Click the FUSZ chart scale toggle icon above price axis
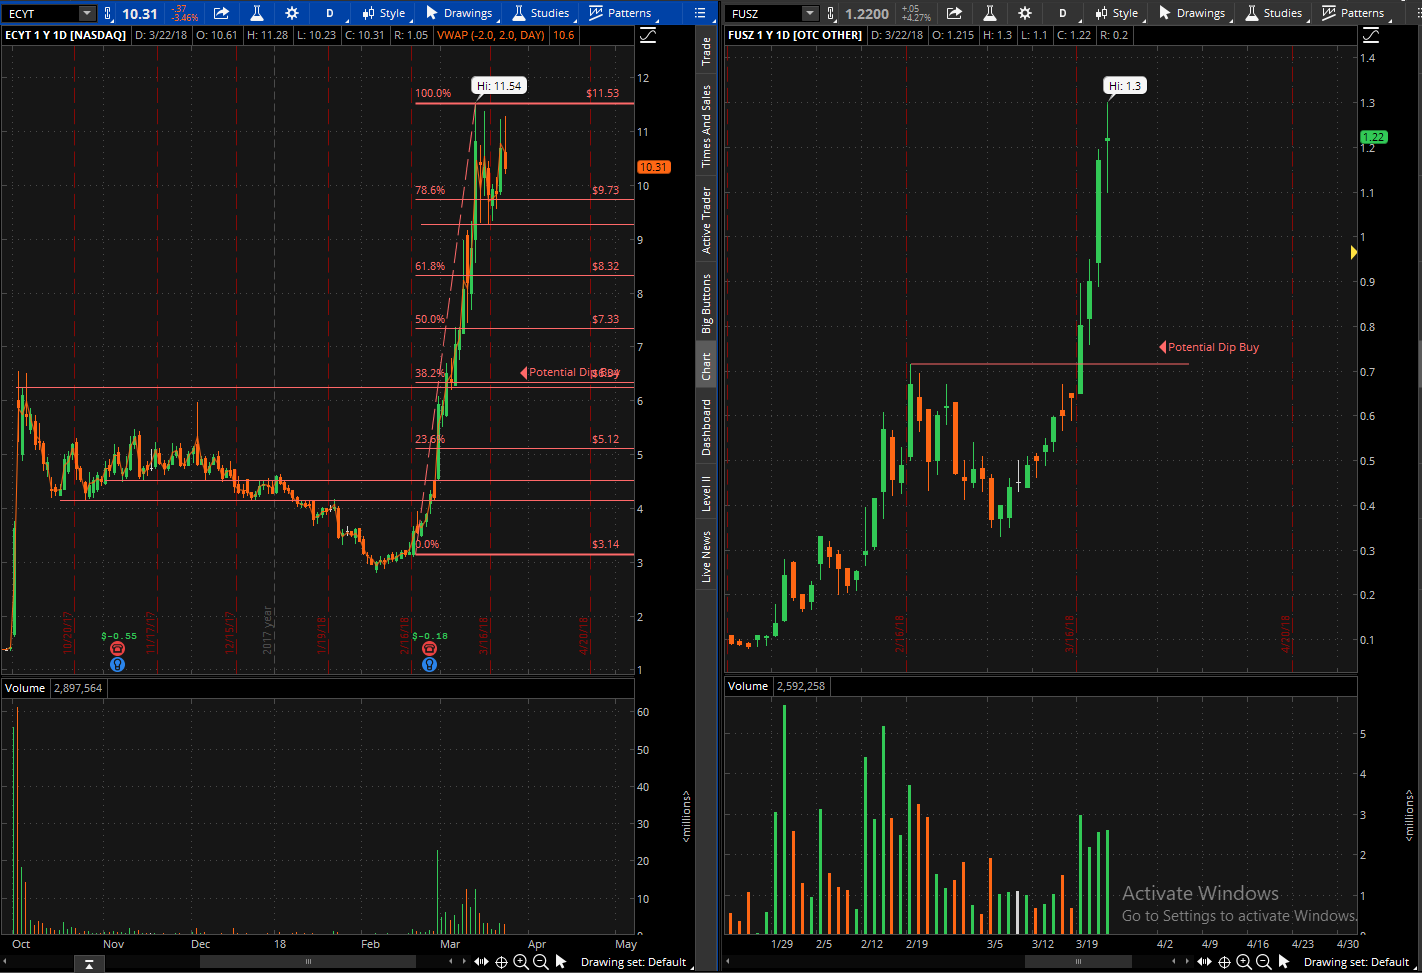This screenshot has height=973, width=1422. pyautogui.click(x=1370, y=35)
